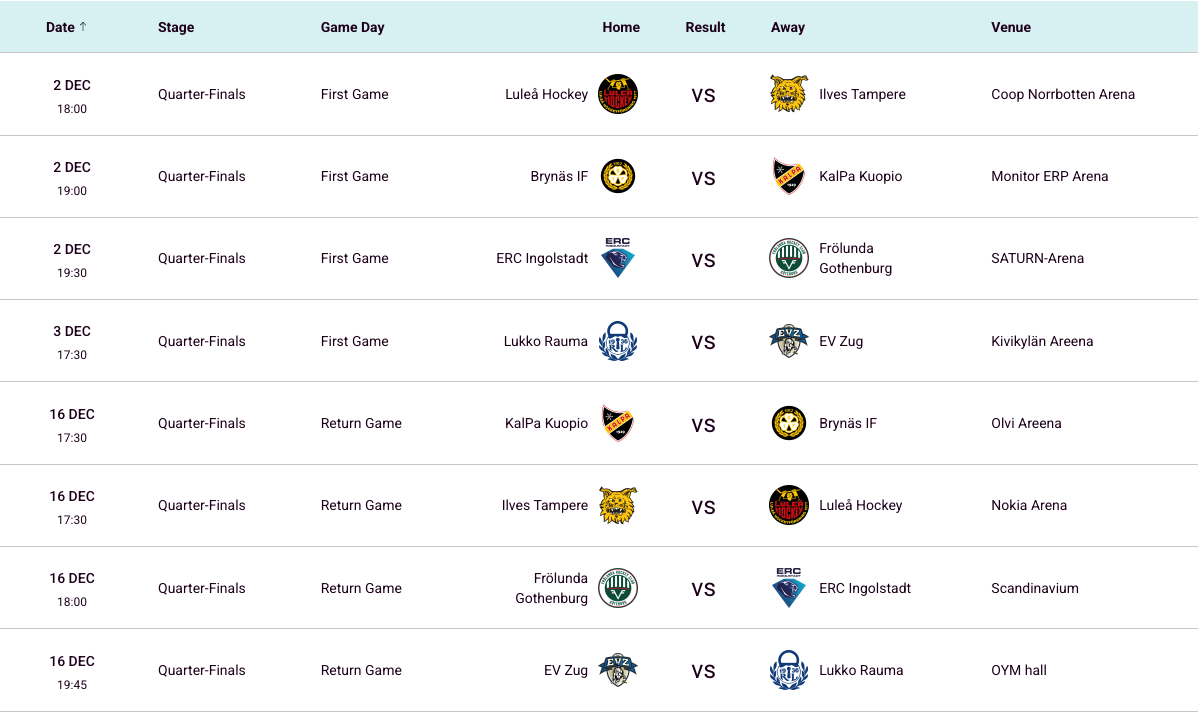
Task: Open the Luleå Hockey team link in first row
Action: click(x=546, y=95)
